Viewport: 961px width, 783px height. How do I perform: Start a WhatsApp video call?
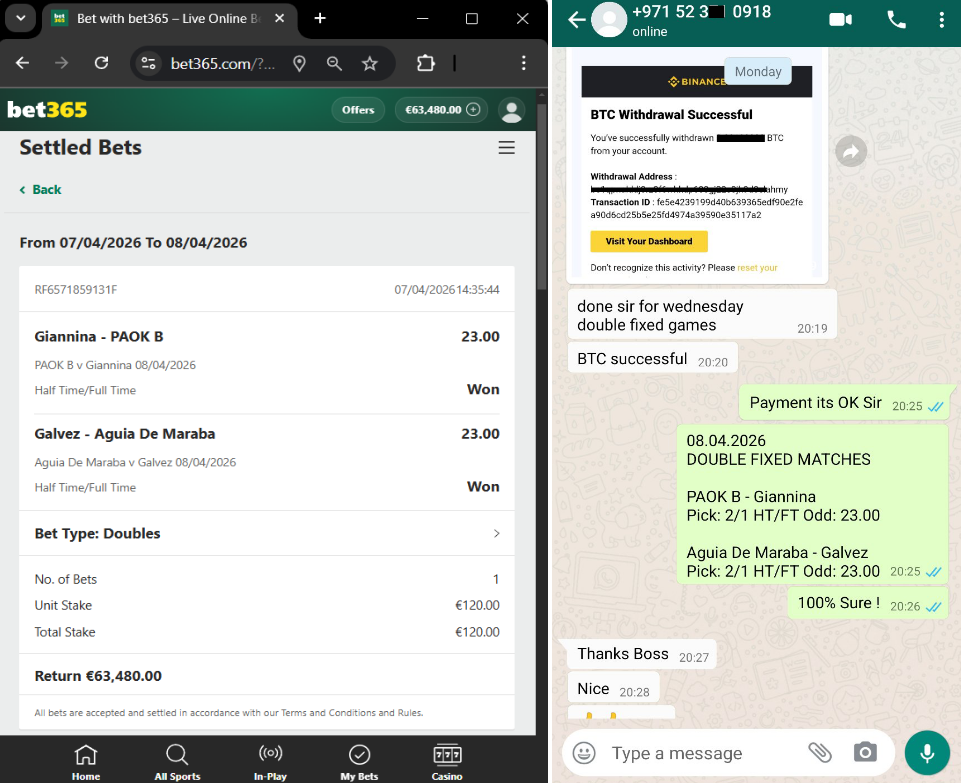[838, 20]
